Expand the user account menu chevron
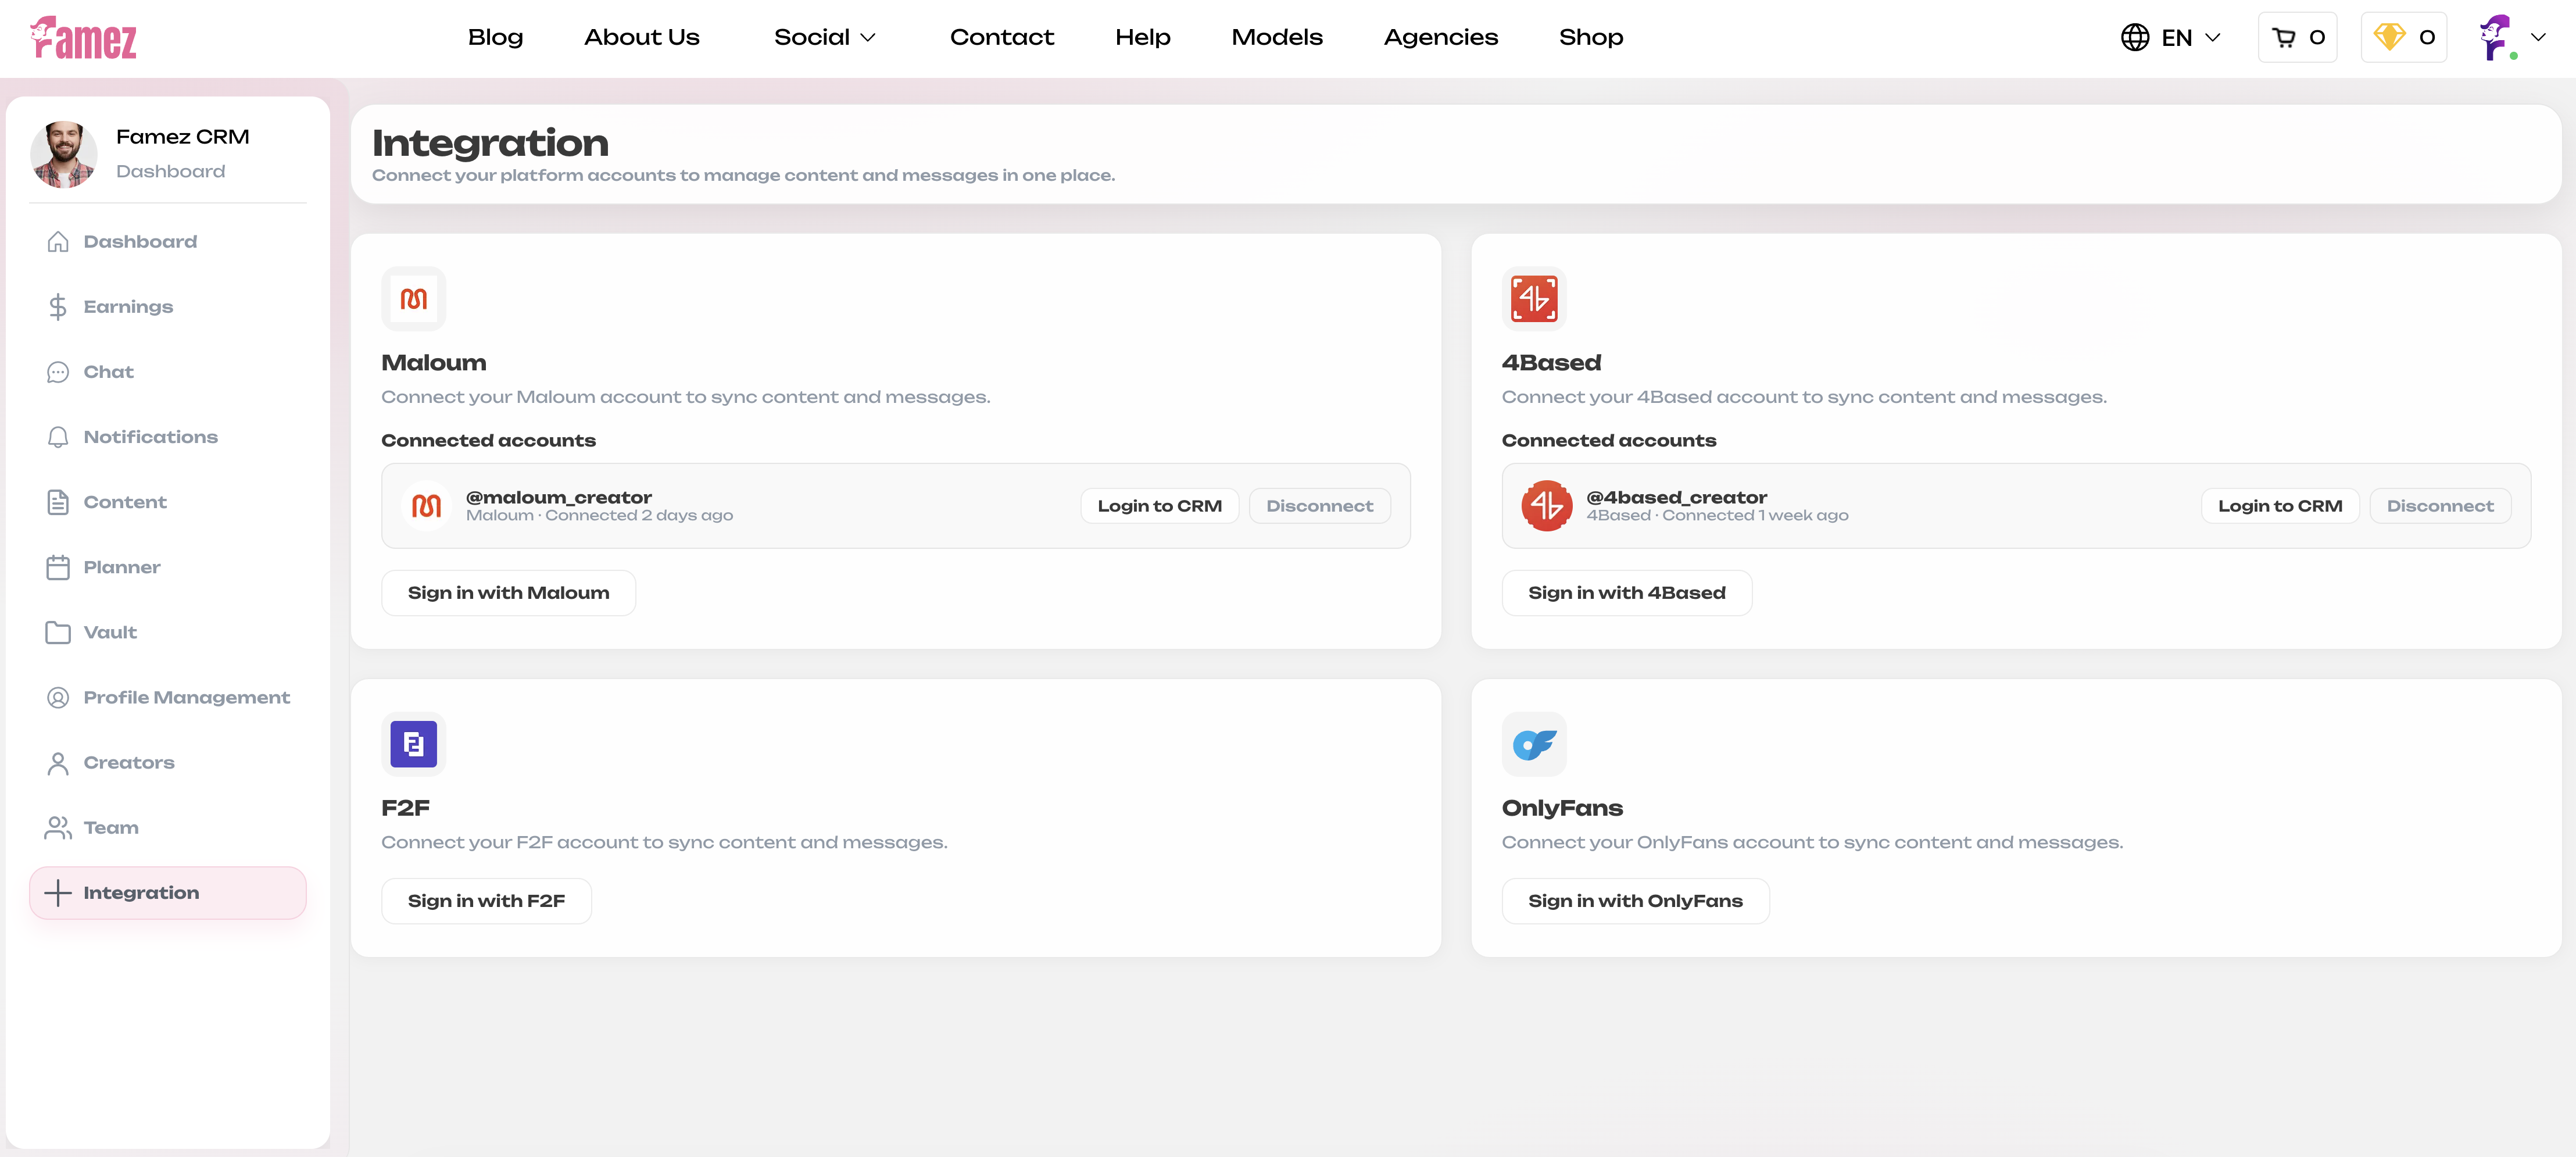 tap(2537, 38)
